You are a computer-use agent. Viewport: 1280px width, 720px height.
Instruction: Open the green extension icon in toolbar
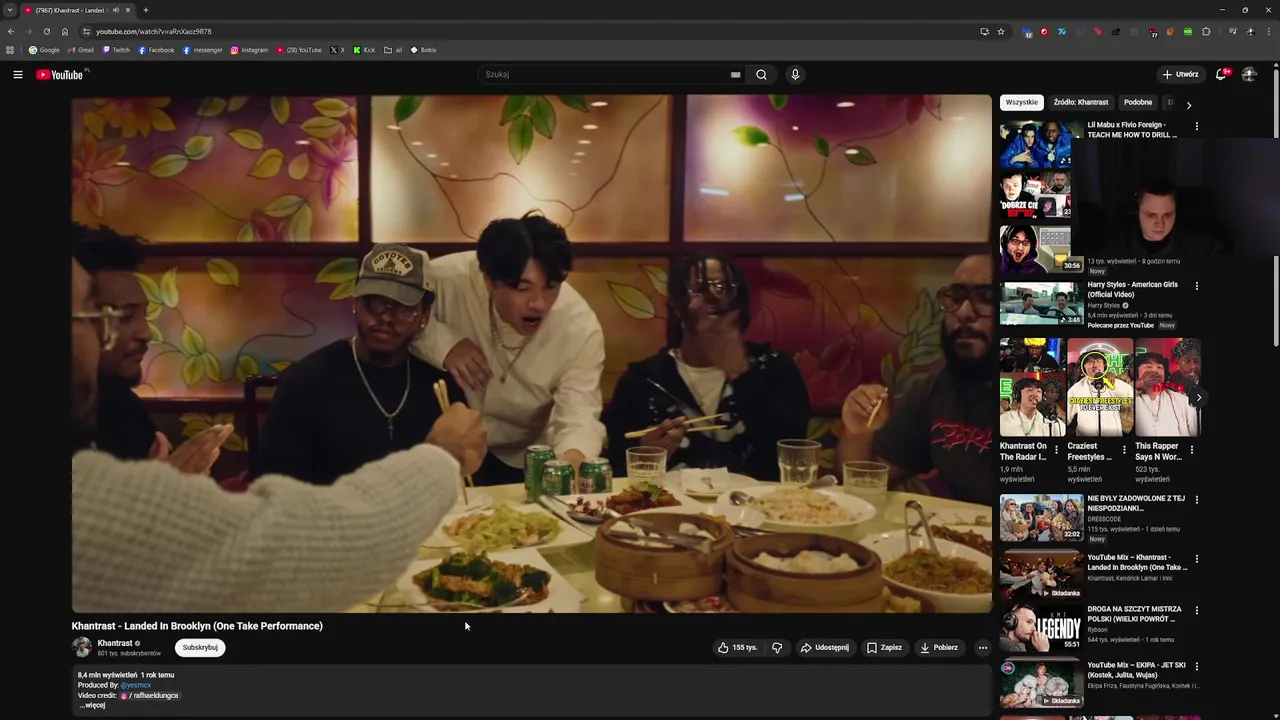(x=1188, y=31)
